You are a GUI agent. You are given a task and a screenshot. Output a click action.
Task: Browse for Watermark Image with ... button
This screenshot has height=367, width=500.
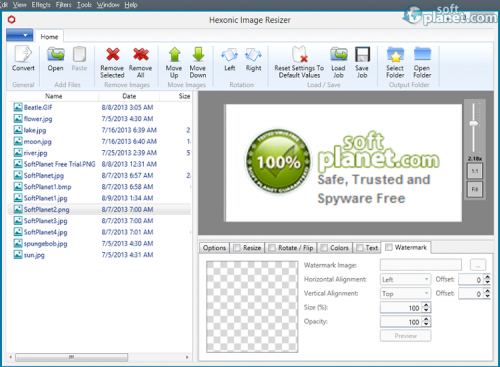pyautogui.click(x=478, y=265)
